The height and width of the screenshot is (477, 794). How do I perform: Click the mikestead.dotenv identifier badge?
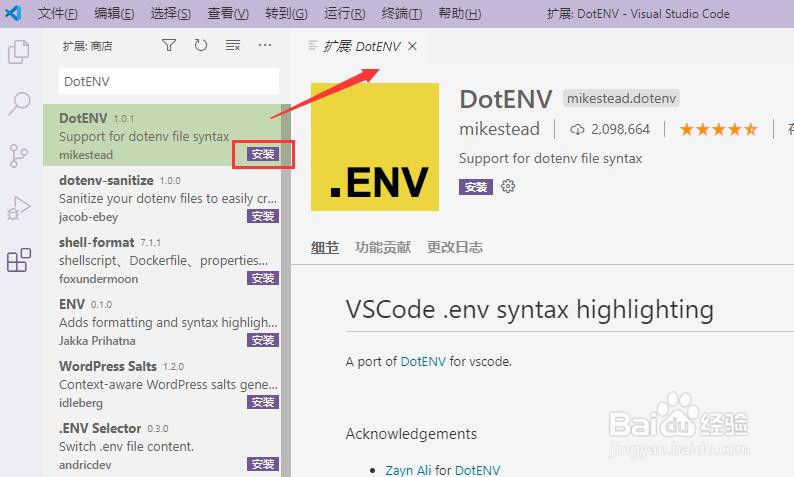621,98
